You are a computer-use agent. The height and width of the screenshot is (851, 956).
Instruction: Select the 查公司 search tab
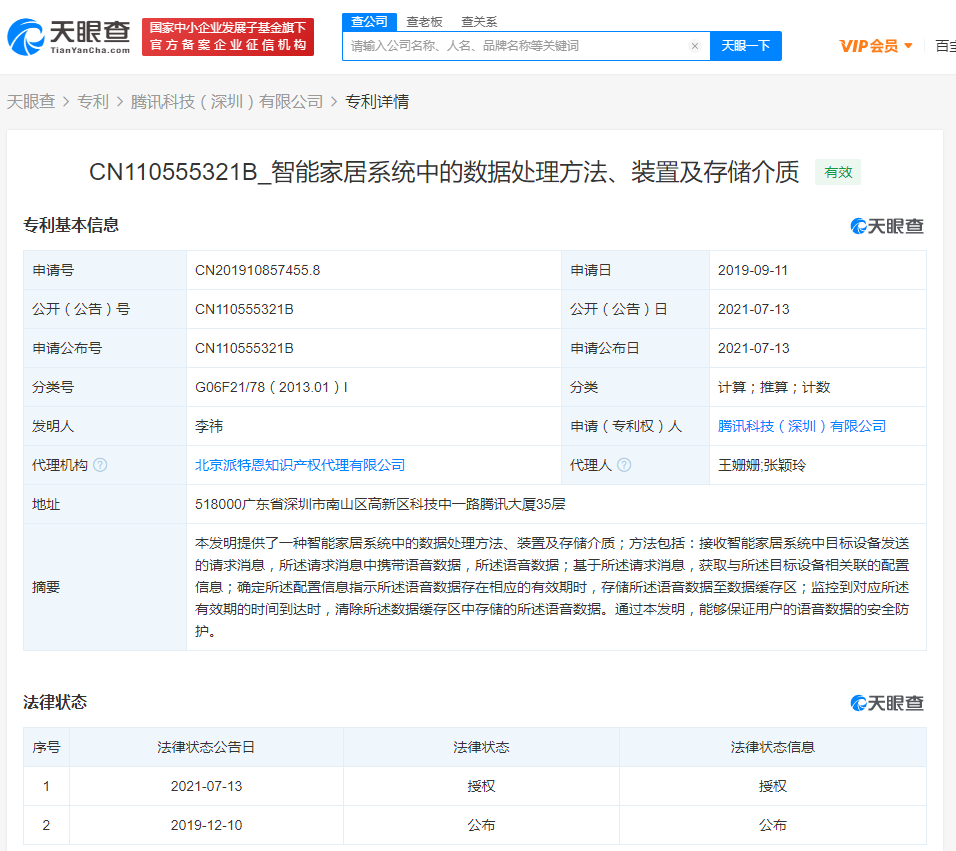pyautogui.click(x=370, y=21)
